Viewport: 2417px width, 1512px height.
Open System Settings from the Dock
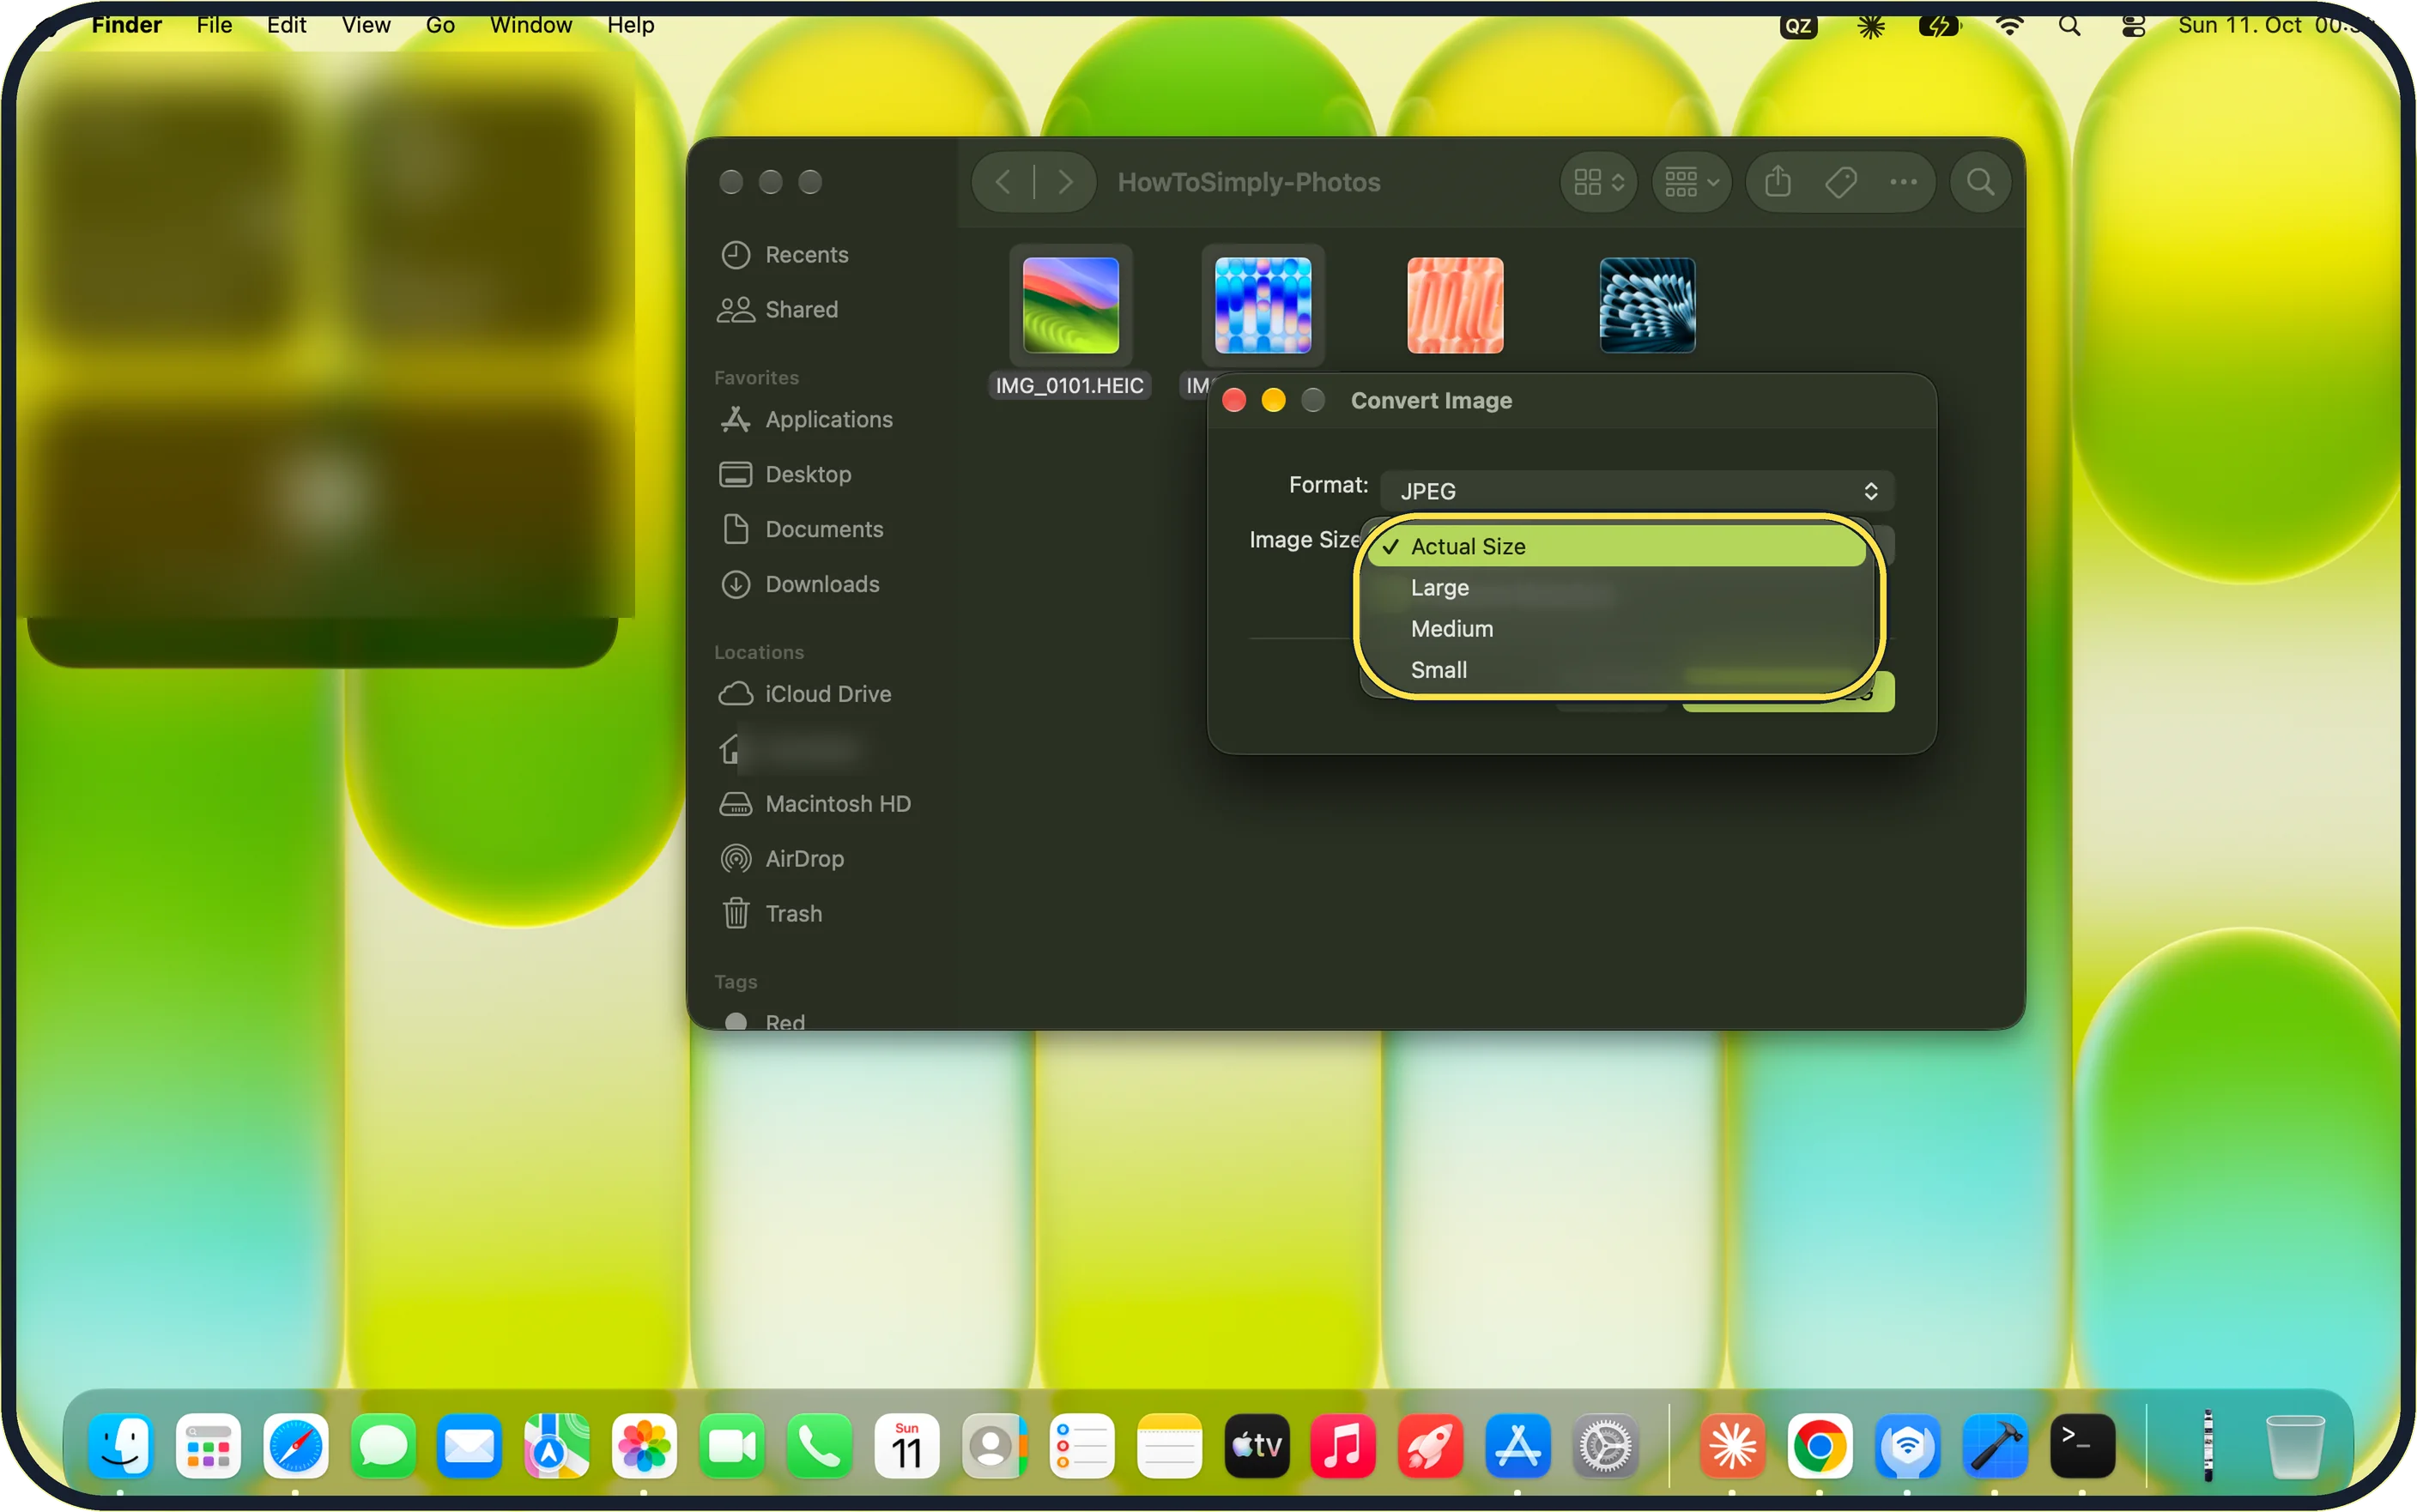[x=1605, y=1445]
